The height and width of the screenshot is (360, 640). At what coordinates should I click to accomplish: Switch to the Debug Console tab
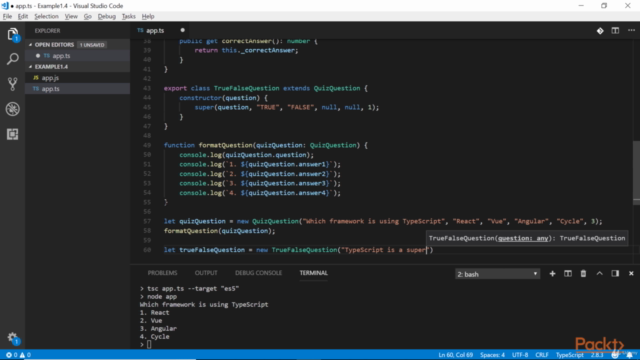tap(258, 273)
